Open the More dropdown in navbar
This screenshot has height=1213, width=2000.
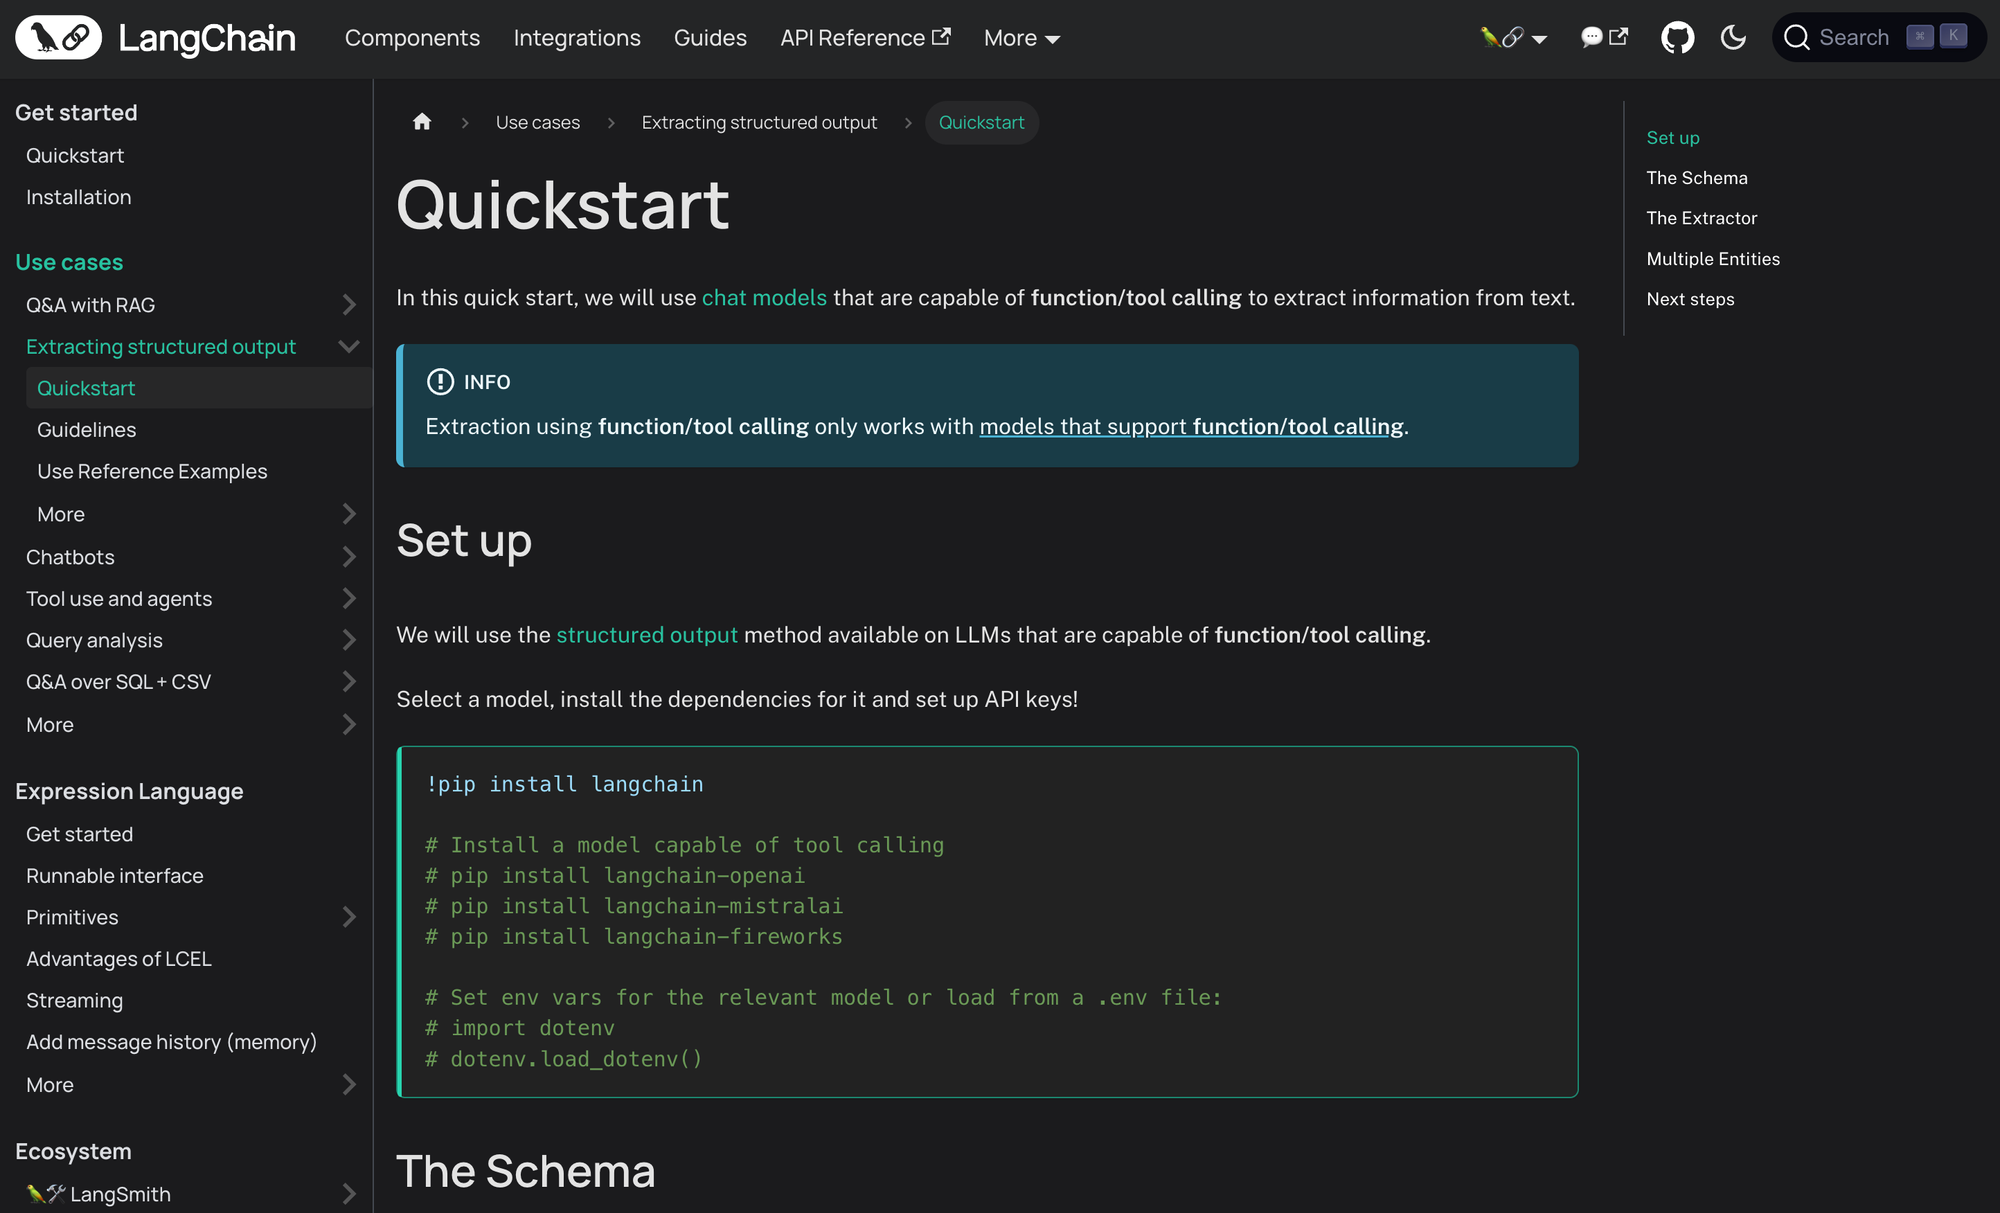click(1021, 38)
